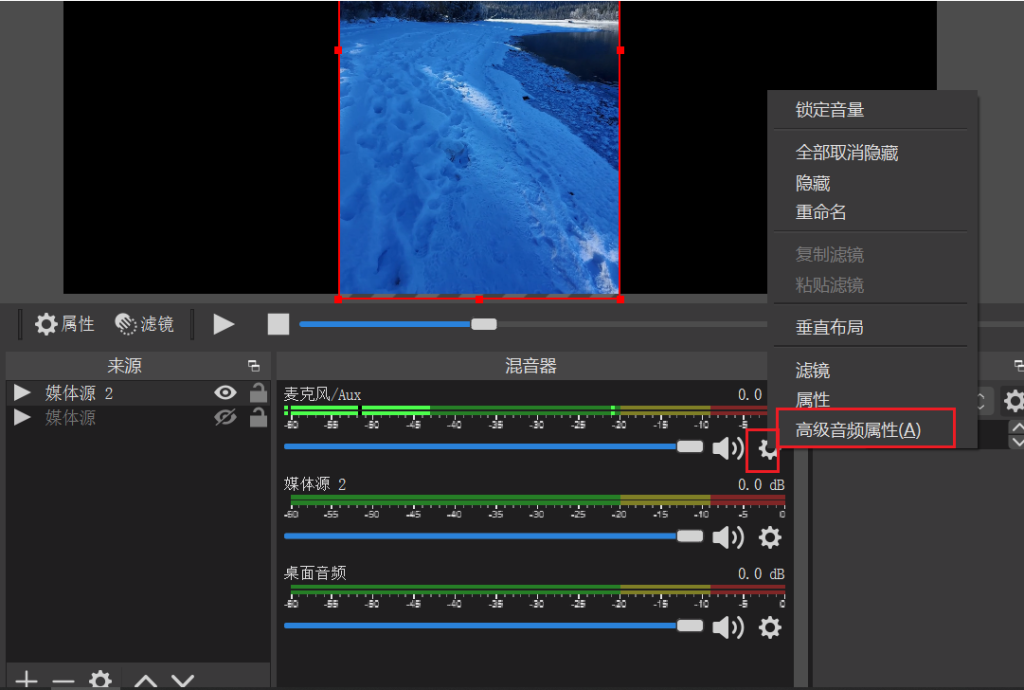The image size is (1024, 690).
Task: Move source down with arrow
Action: click(183, 682)
